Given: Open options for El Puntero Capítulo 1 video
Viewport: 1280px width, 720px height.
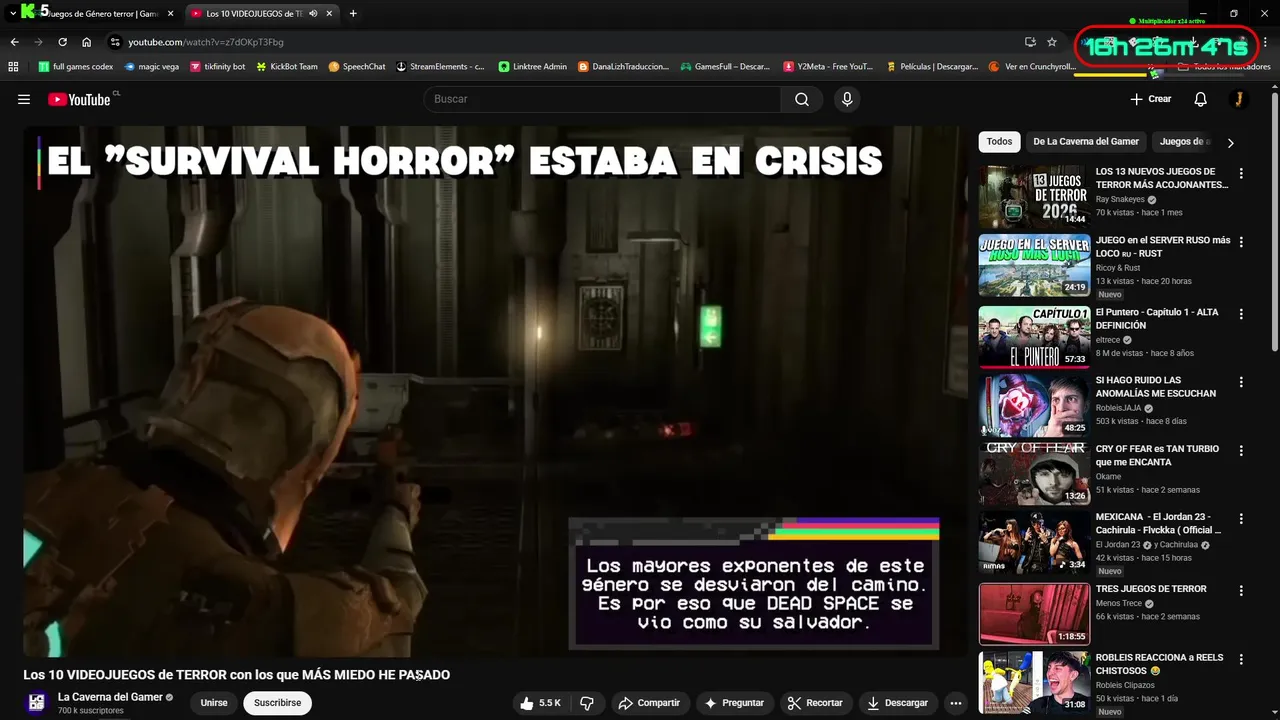Looking at the screenshot, I should coord(1241,314).
